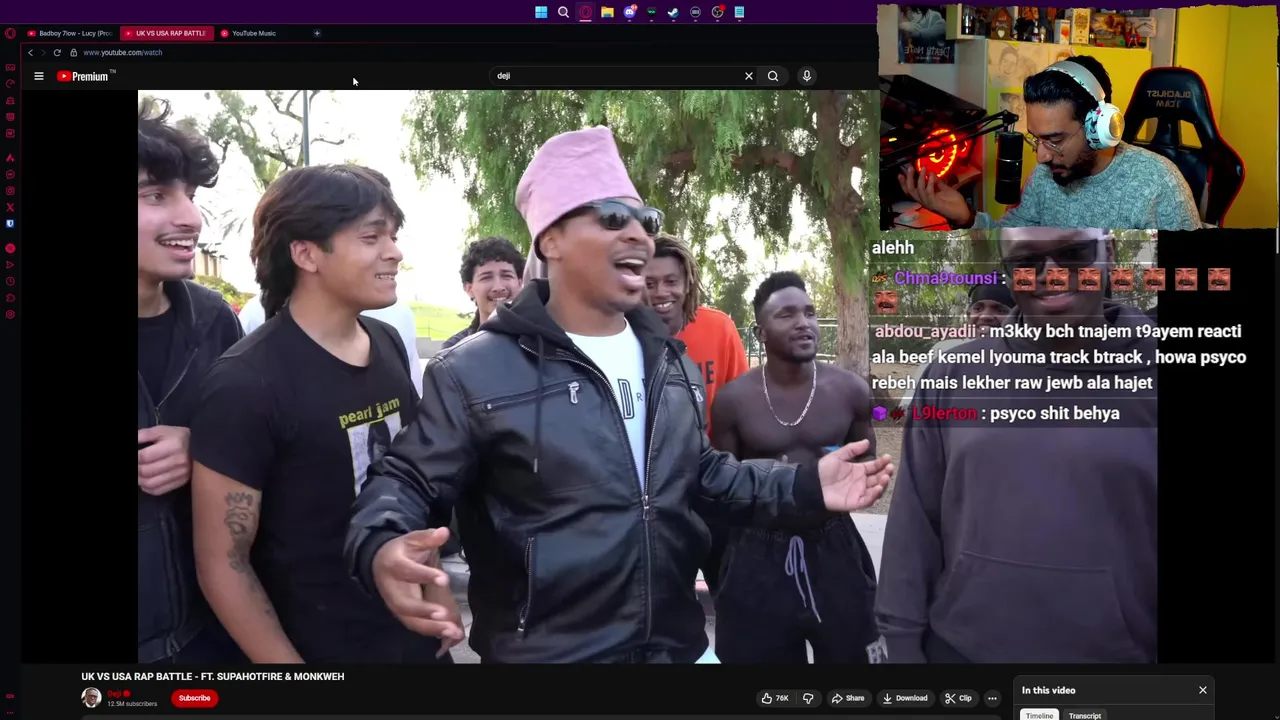Image resolution: width=1280 pixels, height=720 pixels.
Task: Open Opera main menu logo
Action: tap(10, 33)
